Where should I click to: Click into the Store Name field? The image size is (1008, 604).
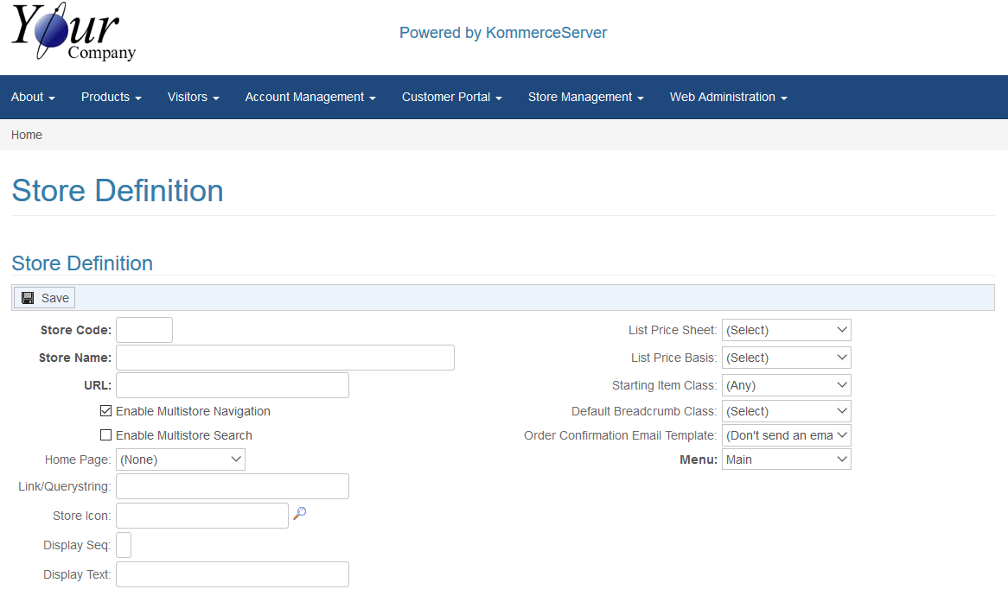point(285,357)
